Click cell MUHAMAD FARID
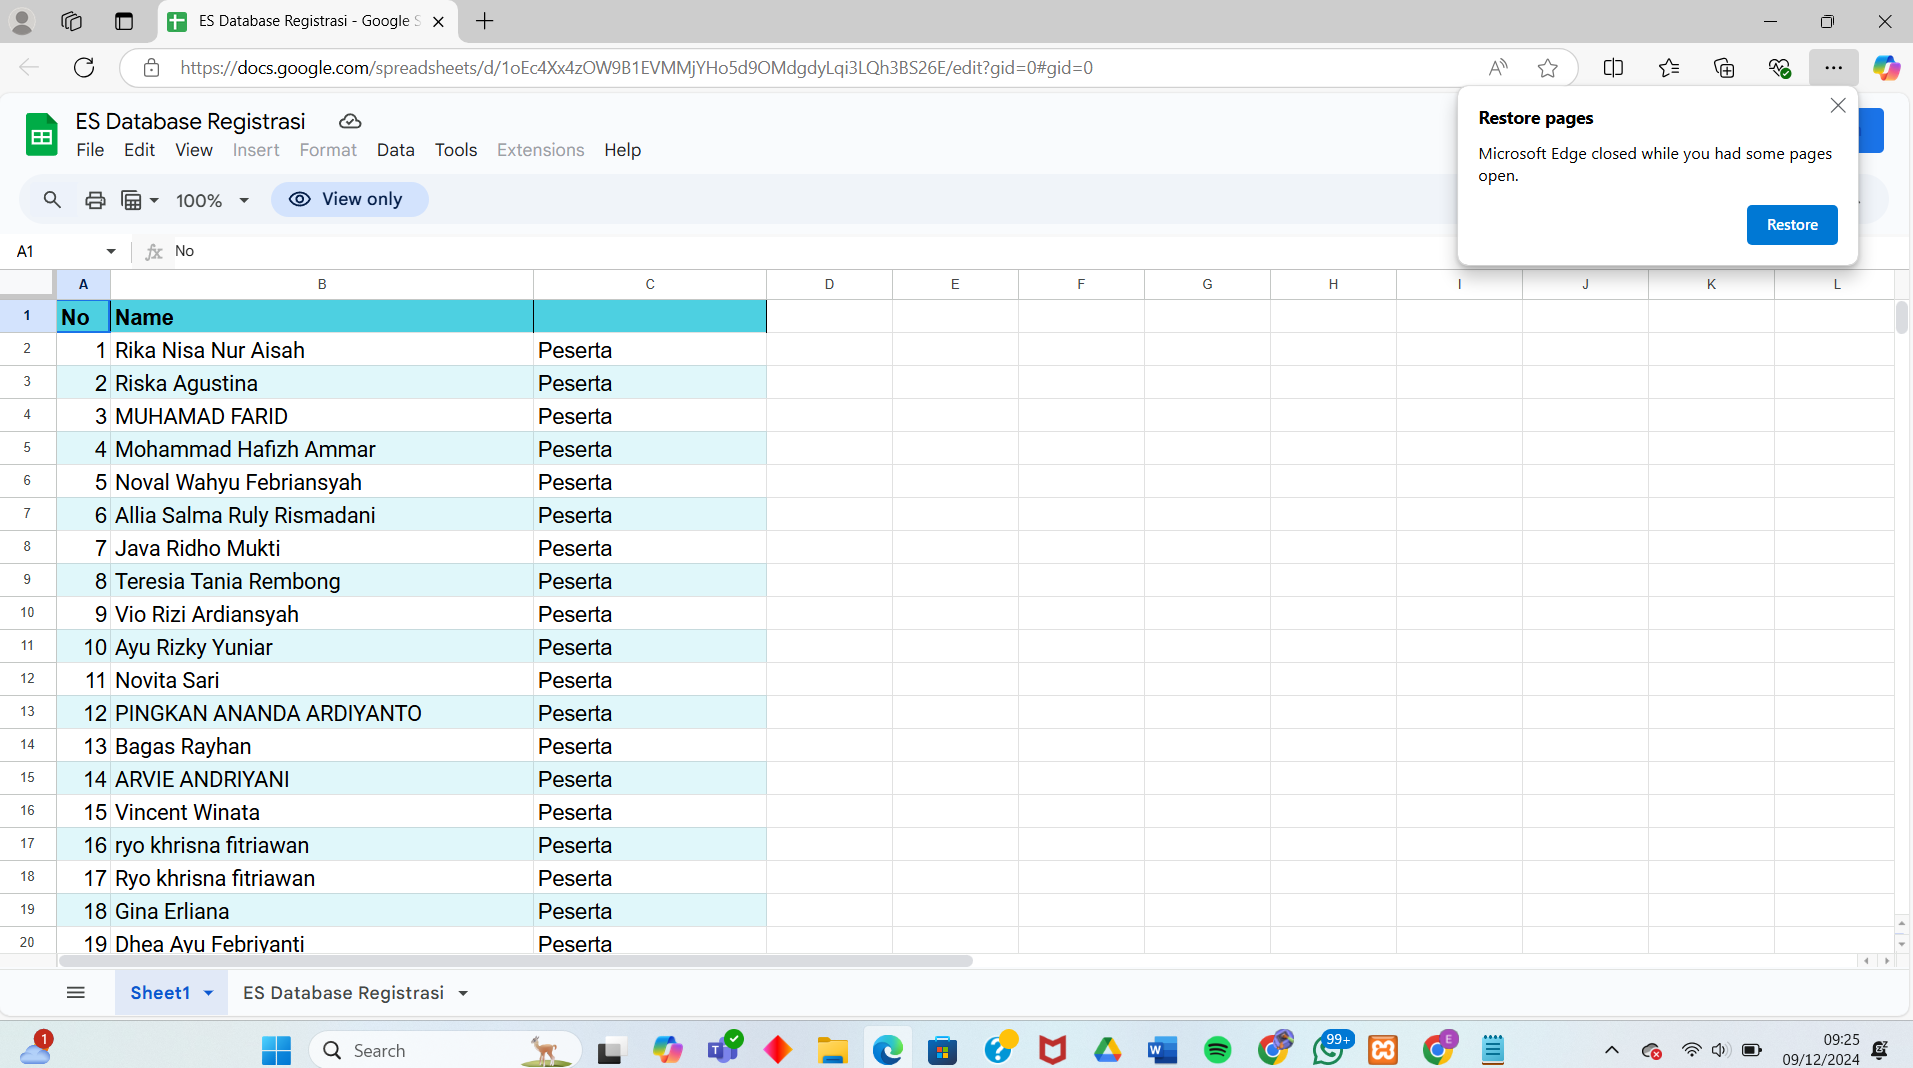 click(x=322, y=416)
